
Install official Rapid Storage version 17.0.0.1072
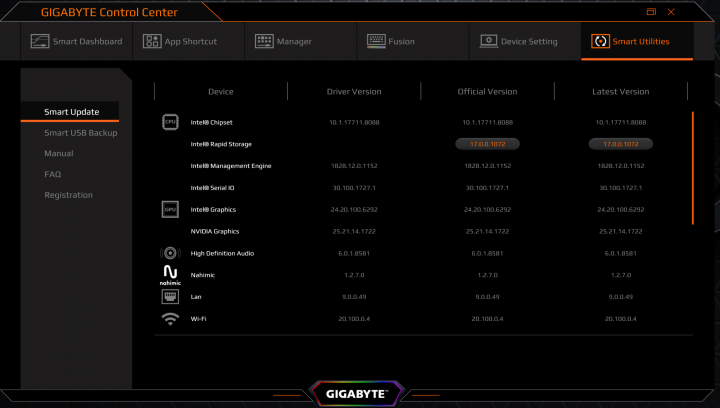(487, 144)
